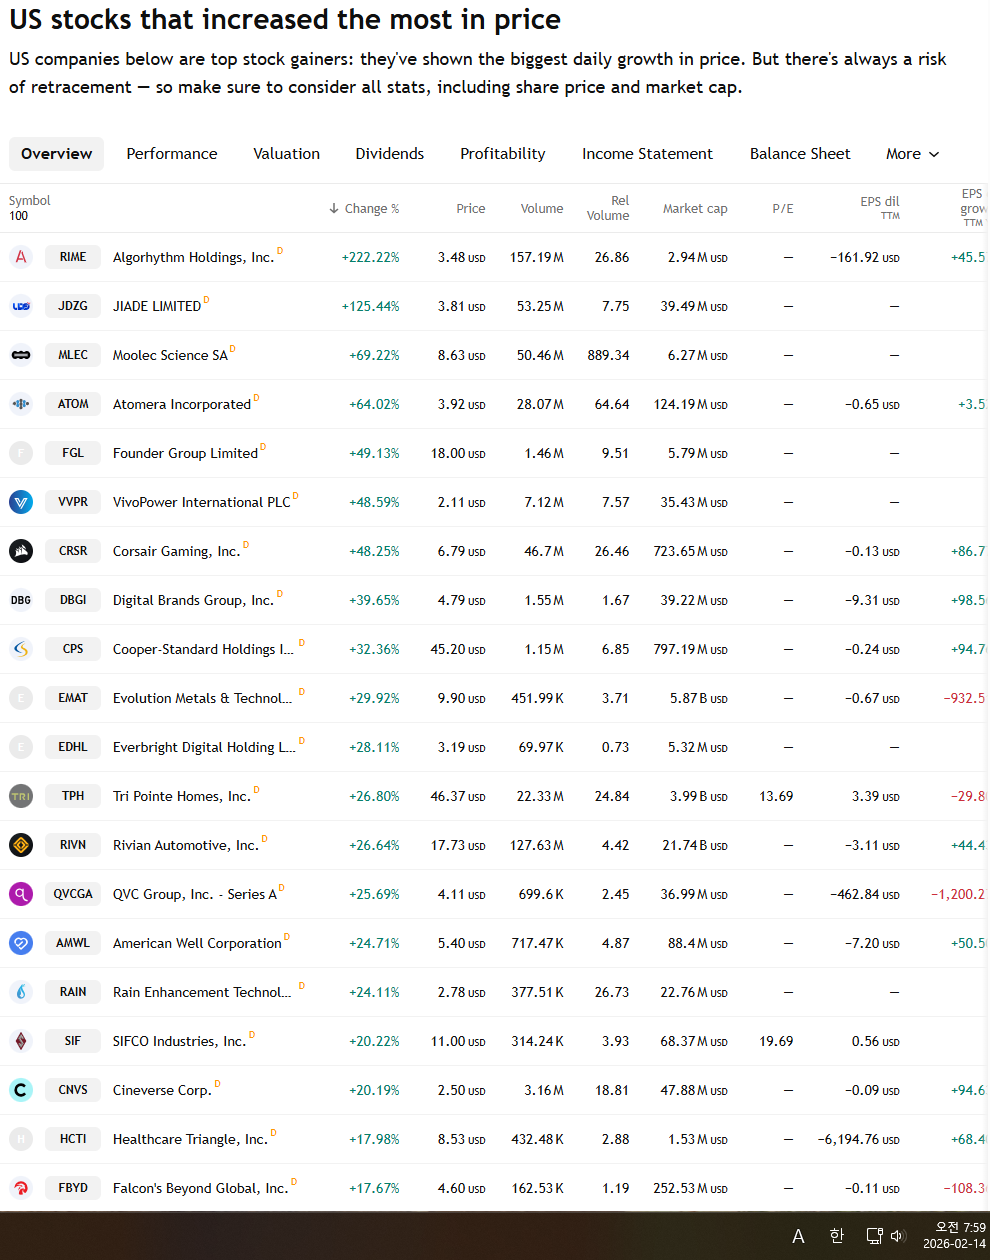The height and width of the screenshot is (1260, 990).
Task: Click the −6,194.76 USD EPS value for HCTI
Action: (858, 1140)
